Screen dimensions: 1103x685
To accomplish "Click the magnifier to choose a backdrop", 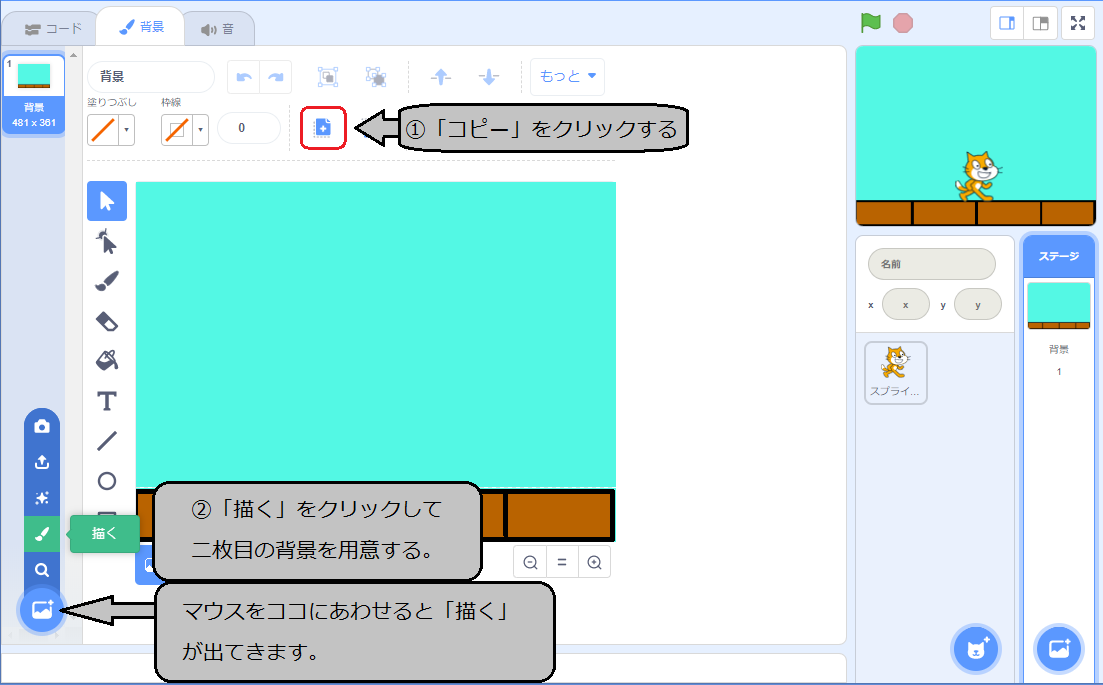I will click(x=42, y=570).
